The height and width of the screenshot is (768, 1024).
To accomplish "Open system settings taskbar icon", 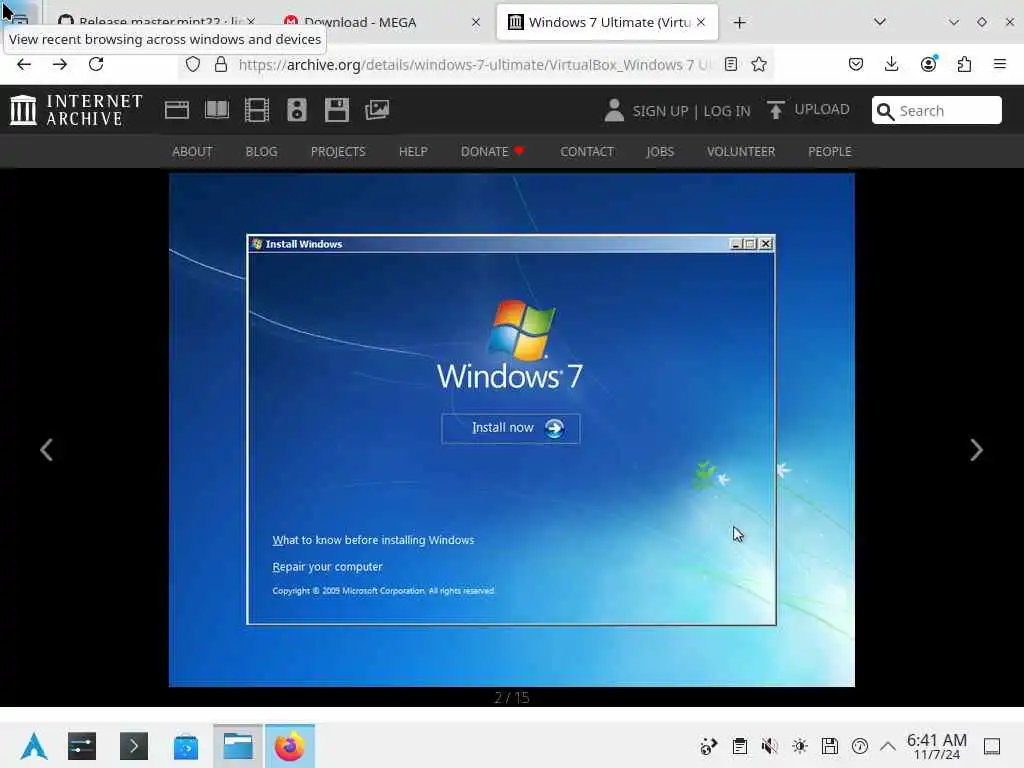I will point(82,746).
